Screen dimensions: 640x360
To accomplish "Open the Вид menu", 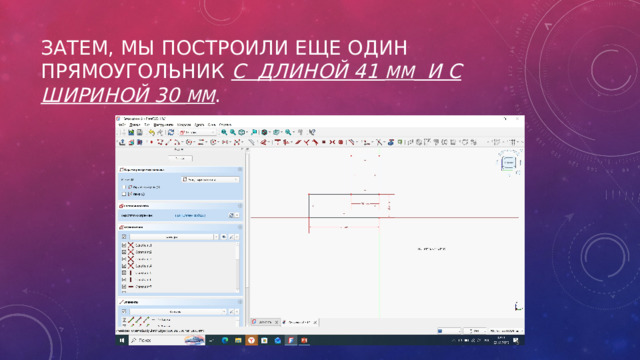I will pos(147,124).
